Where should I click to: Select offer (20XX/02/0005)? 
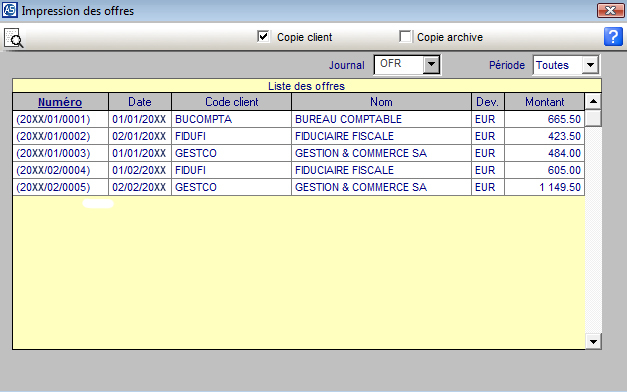pos(53,187)
